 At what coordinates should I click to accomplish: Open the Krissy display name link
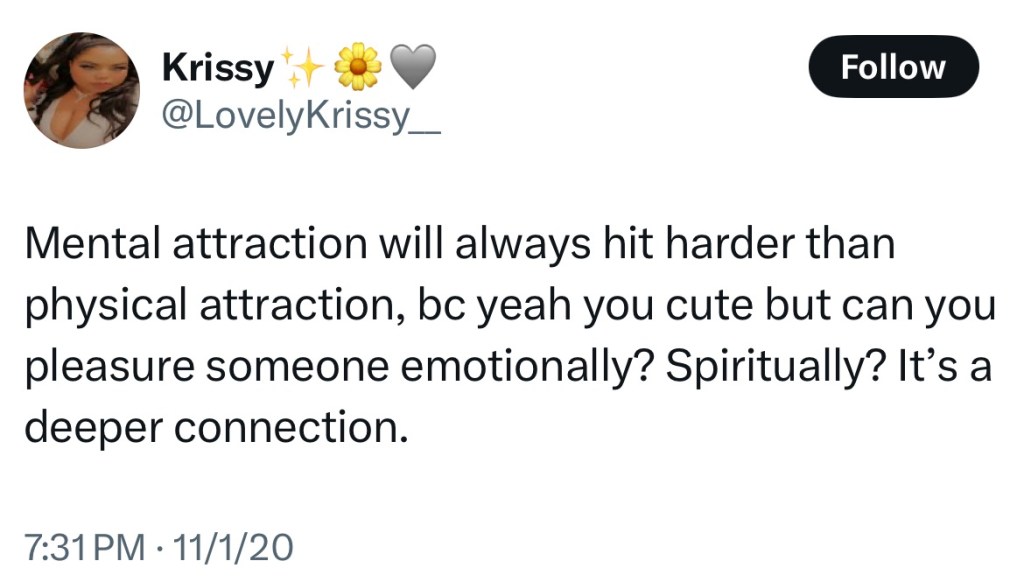point(217,68)
